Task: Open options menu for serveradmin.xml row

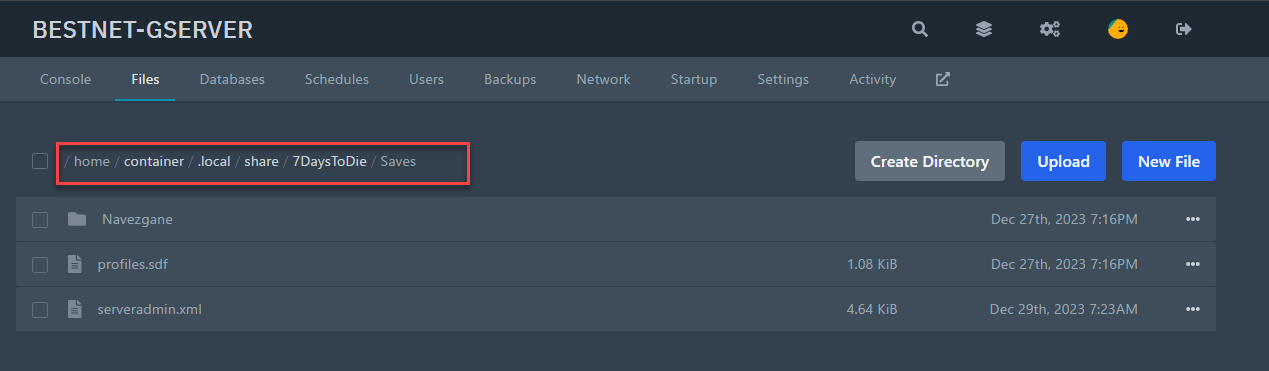Action: point(1192,309)
